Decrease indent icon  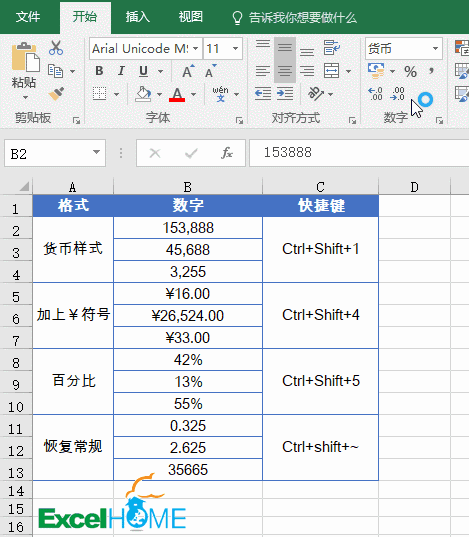pyautogui.click(x=263, y=93)
